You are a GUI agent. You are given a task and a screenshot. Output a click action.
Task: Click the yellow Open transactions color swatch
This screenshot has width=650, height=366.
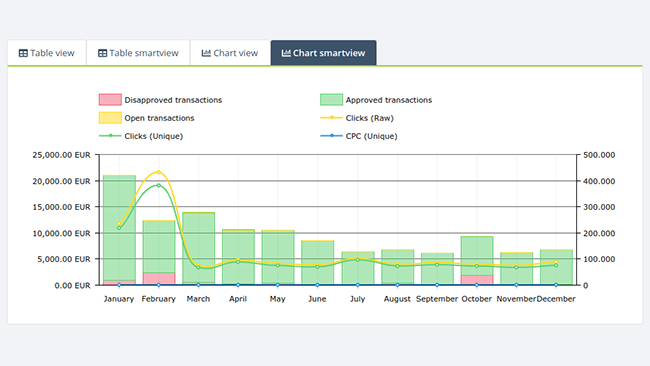(110, 118)
